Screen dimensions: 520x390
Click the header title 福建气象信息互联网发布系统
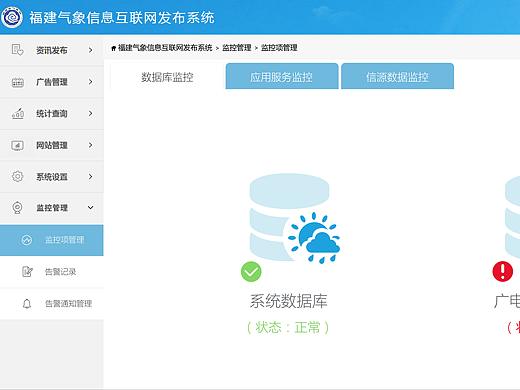(122, 17)
